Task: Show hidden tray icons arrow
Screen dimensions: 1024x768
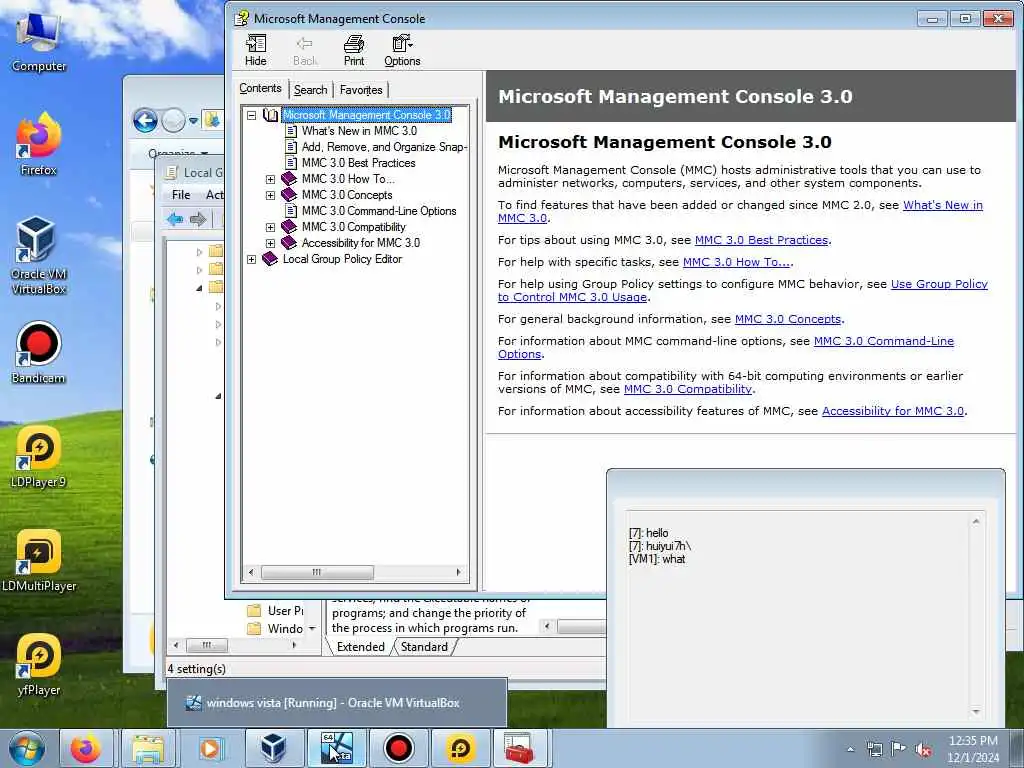Action: (850, 750)
